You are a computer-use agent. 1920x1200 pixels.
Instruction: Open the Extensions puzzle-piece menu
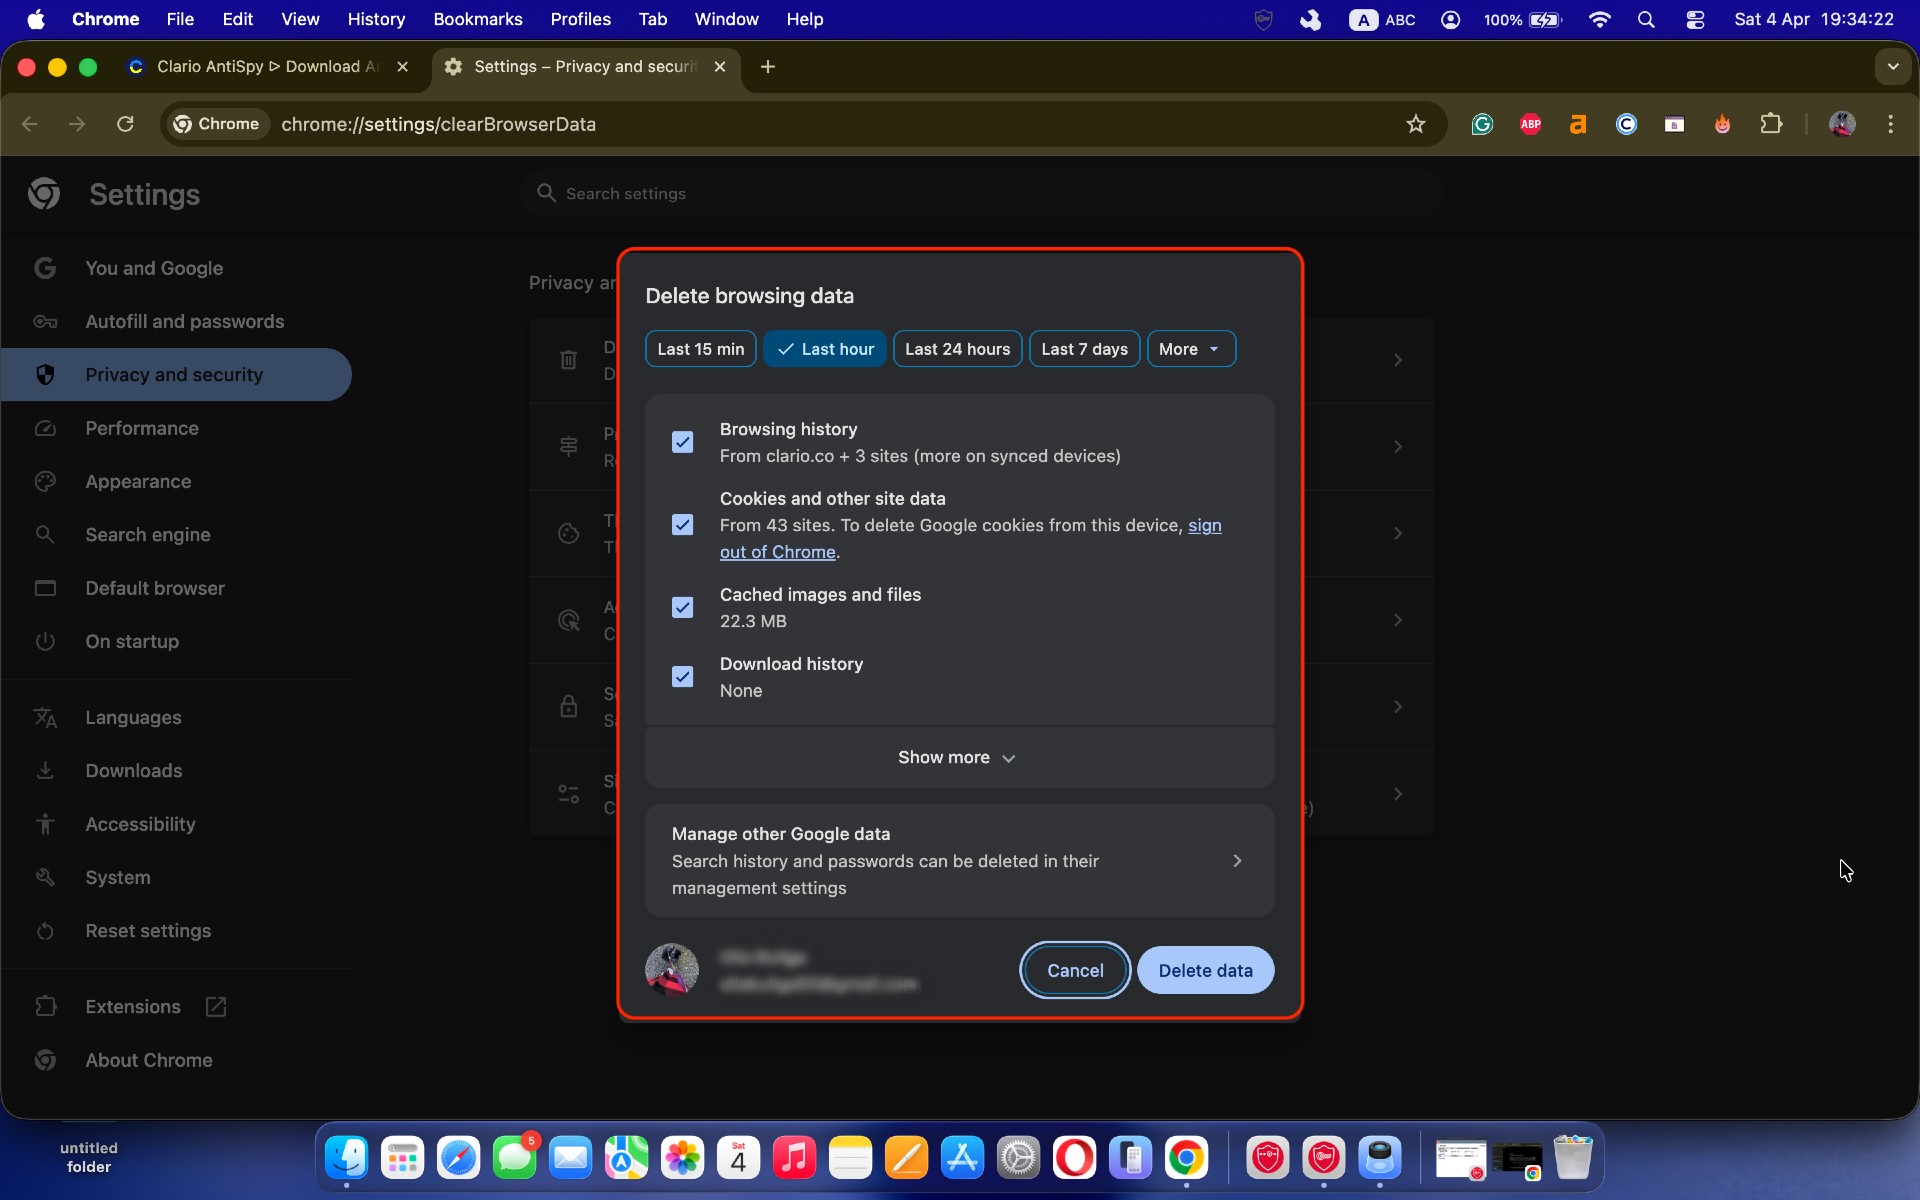click(1771, 124)
